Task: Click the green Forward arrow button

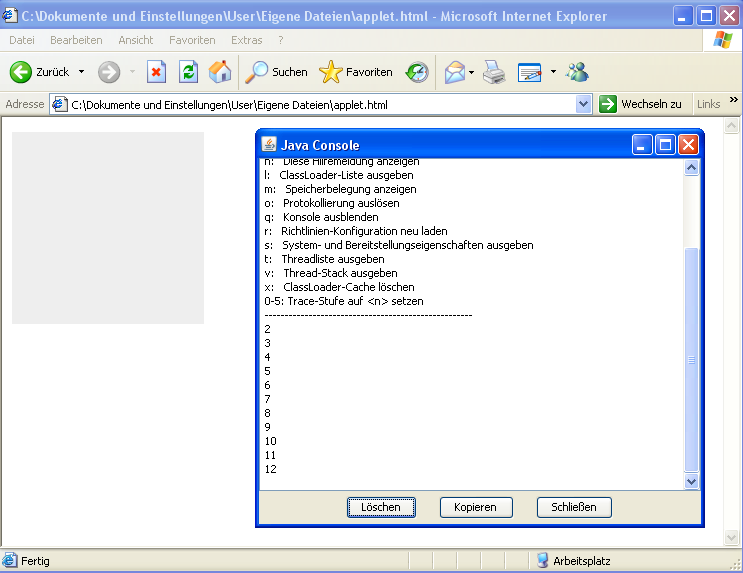Action: [x=108, y=72]
